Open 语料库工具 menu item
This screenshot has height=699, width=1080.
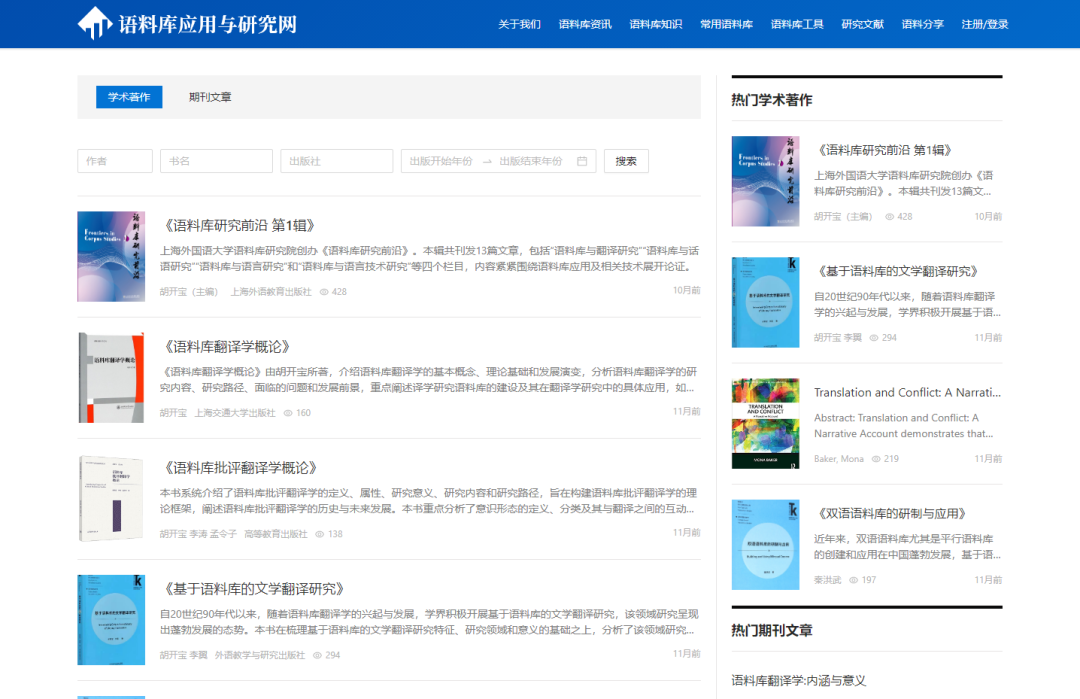[797, 24]
